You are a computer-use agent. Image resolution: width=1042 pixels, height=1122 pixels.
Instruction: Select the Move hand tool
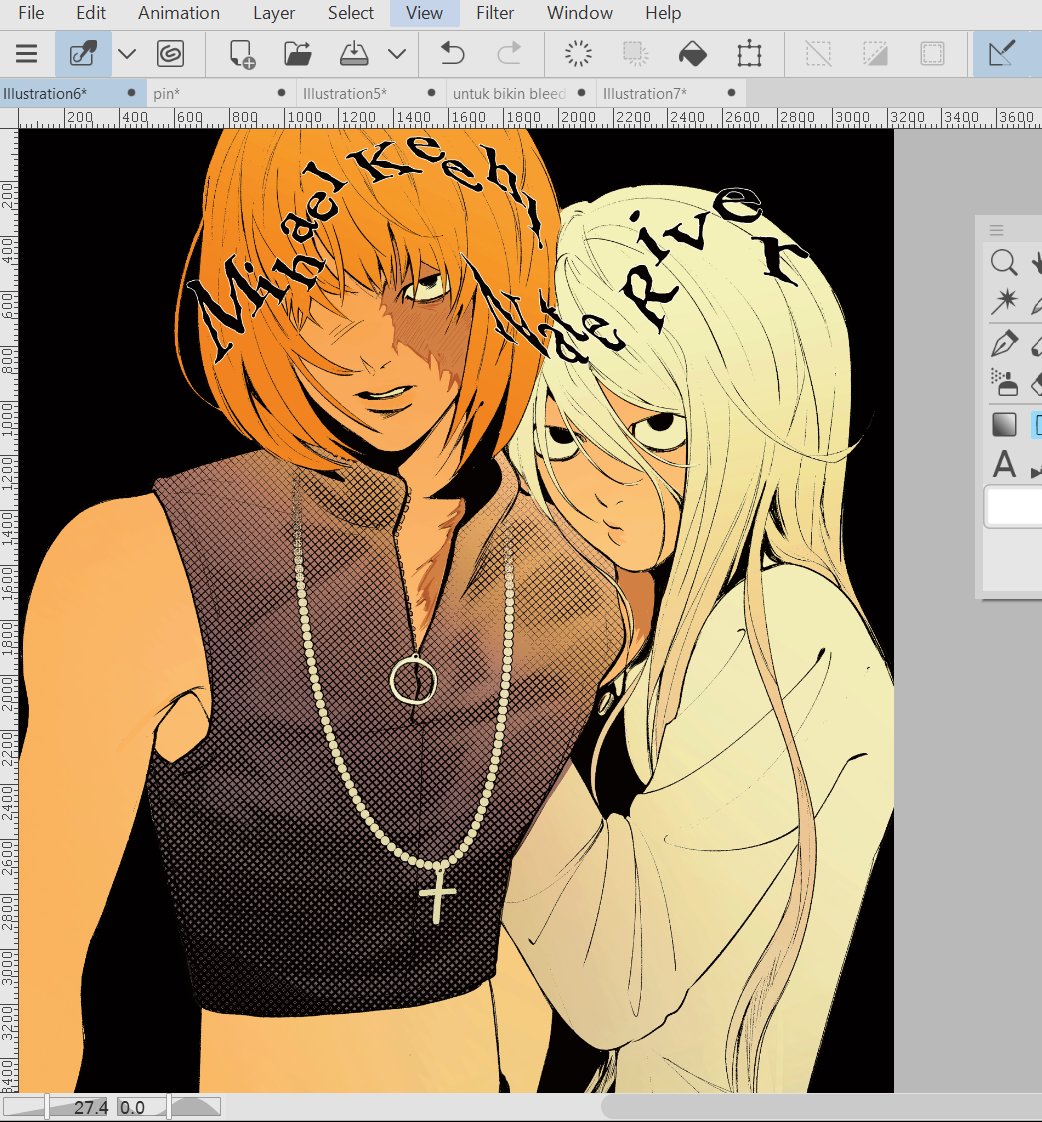click(x=1036, y=263)
